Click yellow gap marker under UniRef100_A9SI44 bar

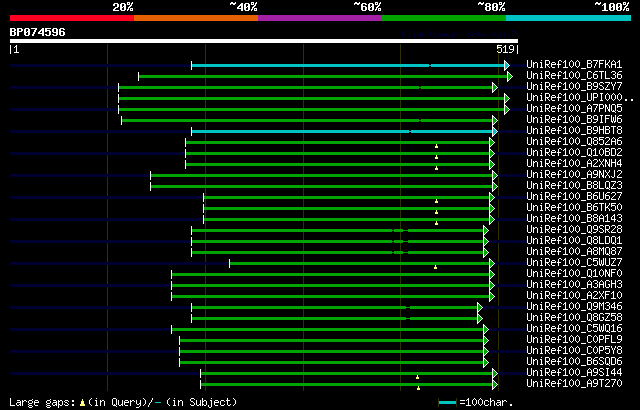pyautogui.click(x=418, y=377)
